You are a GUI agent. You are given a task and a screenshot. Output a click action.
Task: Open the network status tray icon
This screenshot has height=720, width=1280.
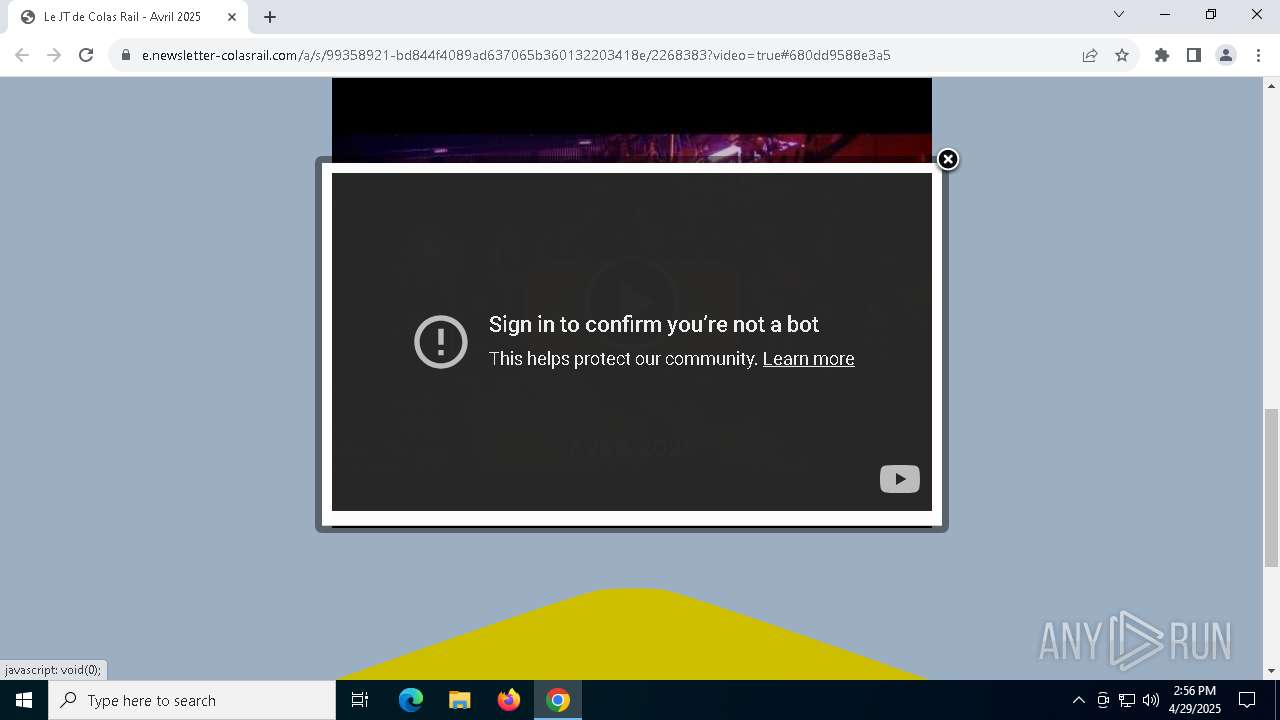pyautogui.click(x=1127, y=700)
